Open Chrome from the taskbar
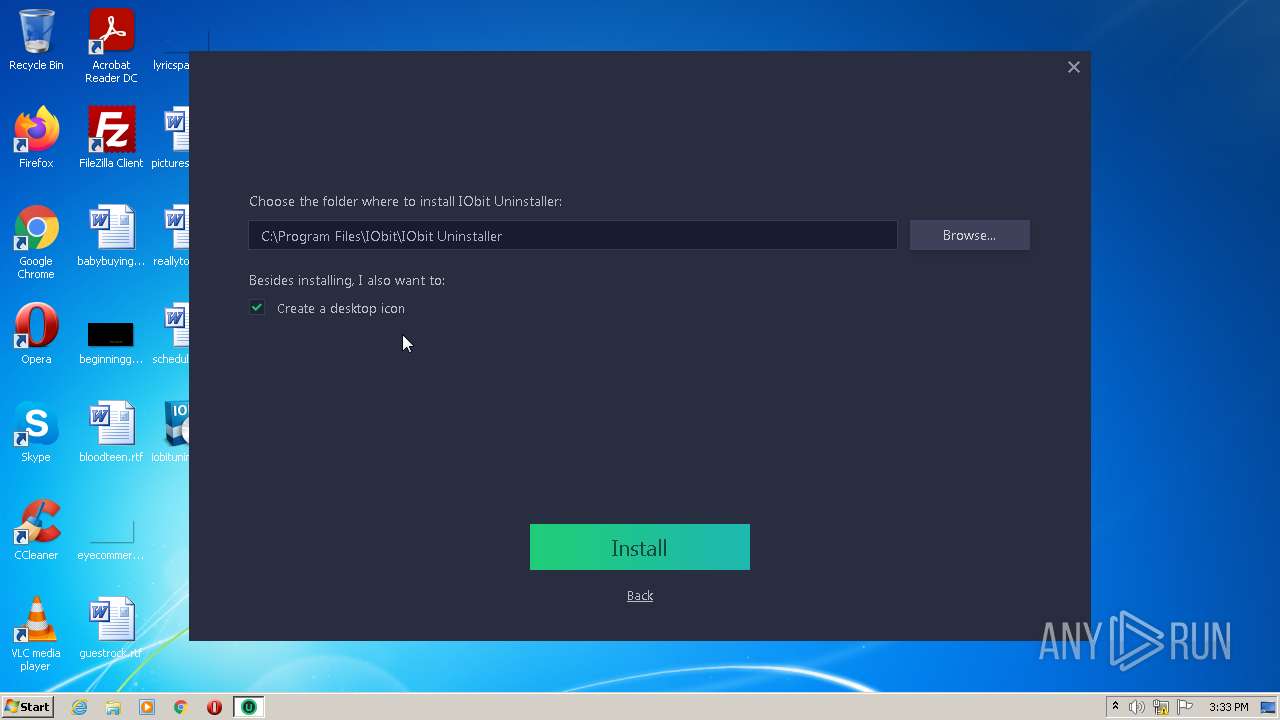 pyautogui.click(x=181, y=707)
